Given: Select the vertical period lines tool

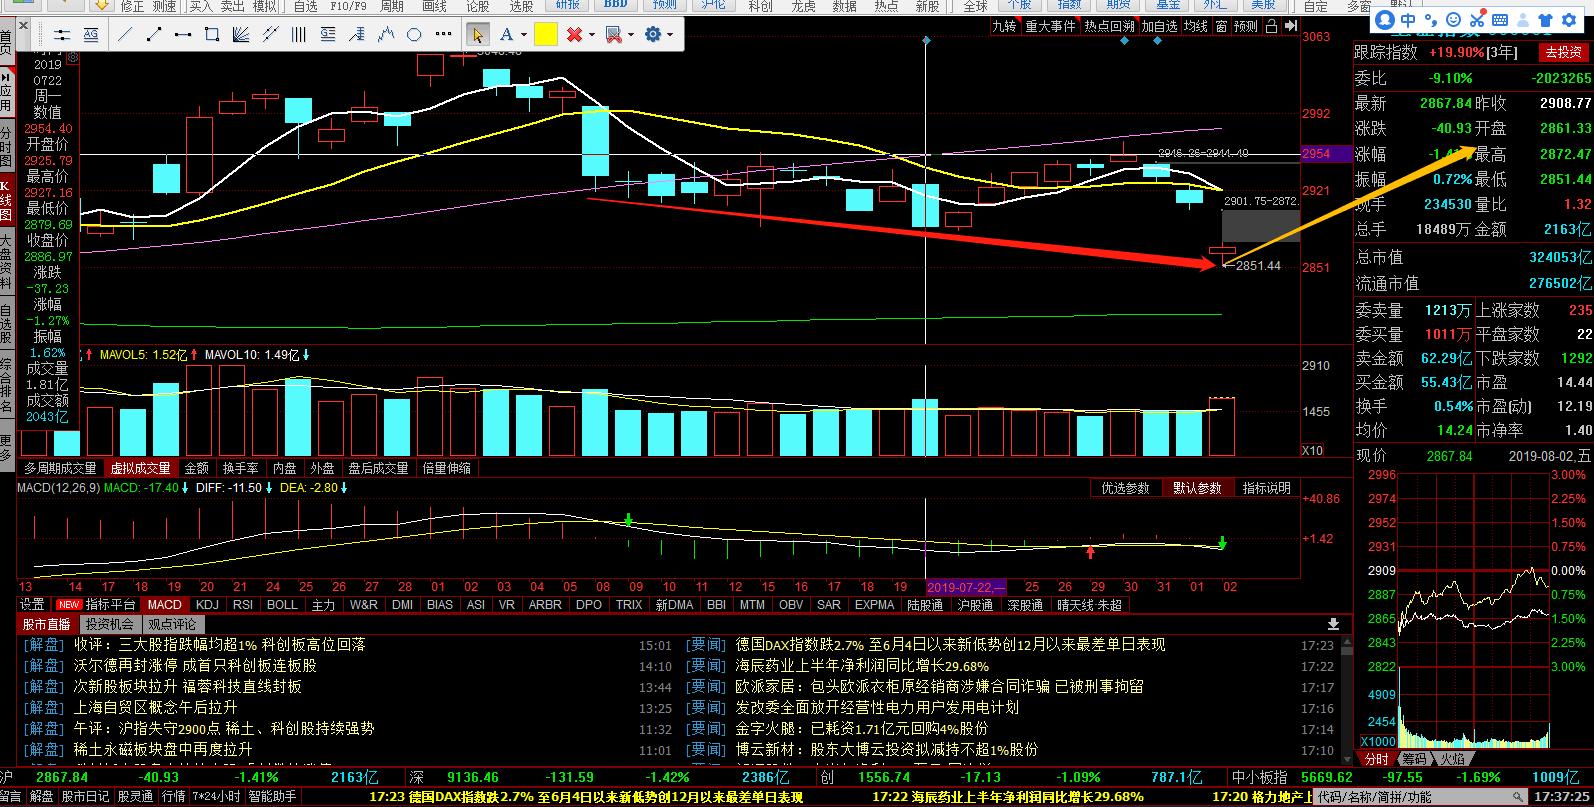Looking at the screenshot, I should (x=299, y=34).
